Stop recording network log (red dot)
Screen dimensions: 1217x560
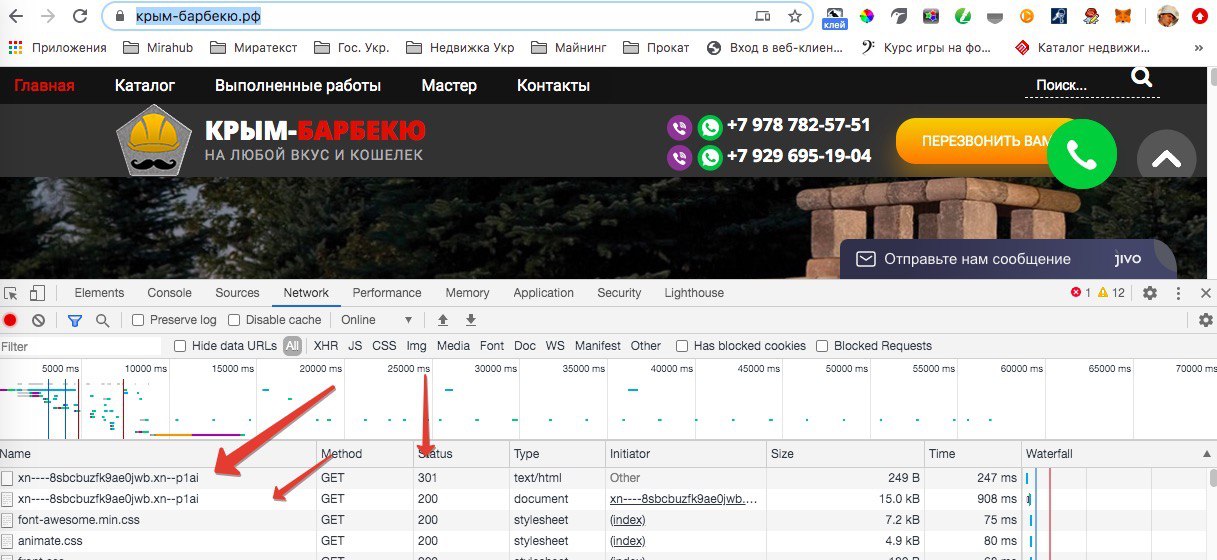(10, 320)
